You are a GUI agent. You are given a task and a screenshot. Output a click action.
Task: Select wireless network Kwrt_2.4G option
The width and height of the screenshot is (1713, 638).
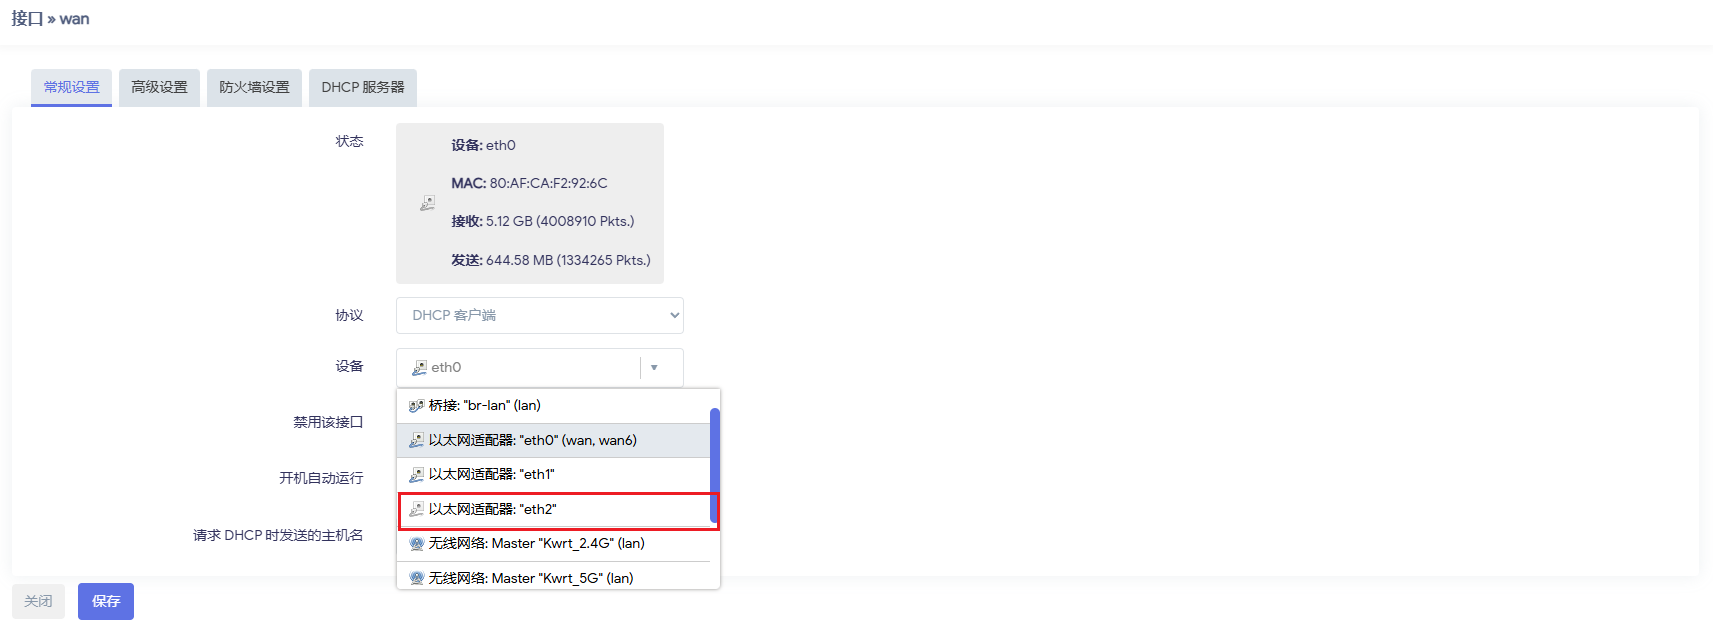coord(536,544)
